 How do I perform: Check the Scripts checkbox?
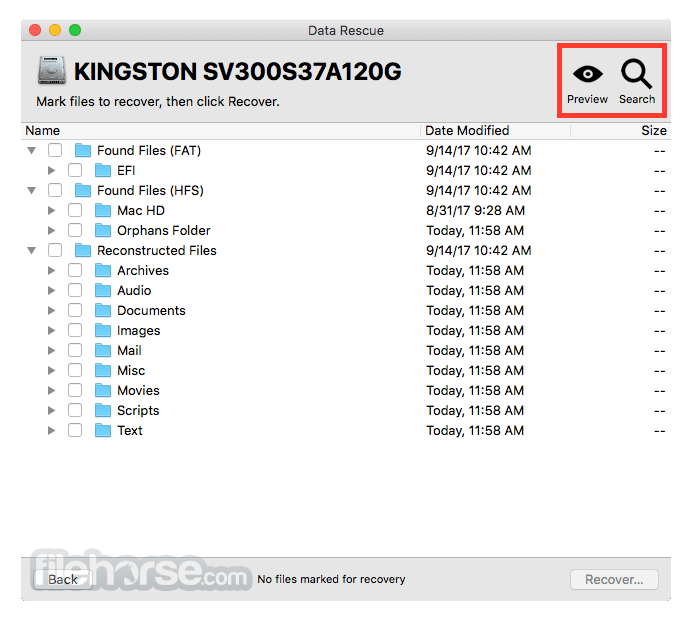pos(75,410)
